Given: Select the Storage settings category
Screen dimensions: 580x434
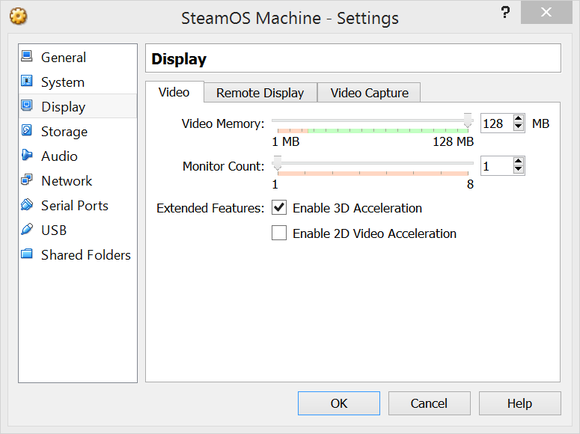Looking at the screenshot, I should click(x=78, y=131).
